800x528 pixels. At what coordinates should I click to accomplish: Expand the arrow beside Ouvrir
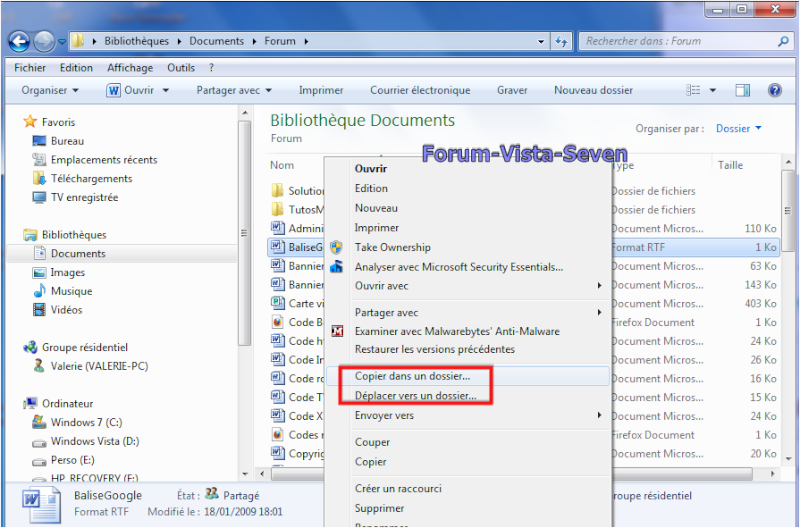(x=165, y=91)
